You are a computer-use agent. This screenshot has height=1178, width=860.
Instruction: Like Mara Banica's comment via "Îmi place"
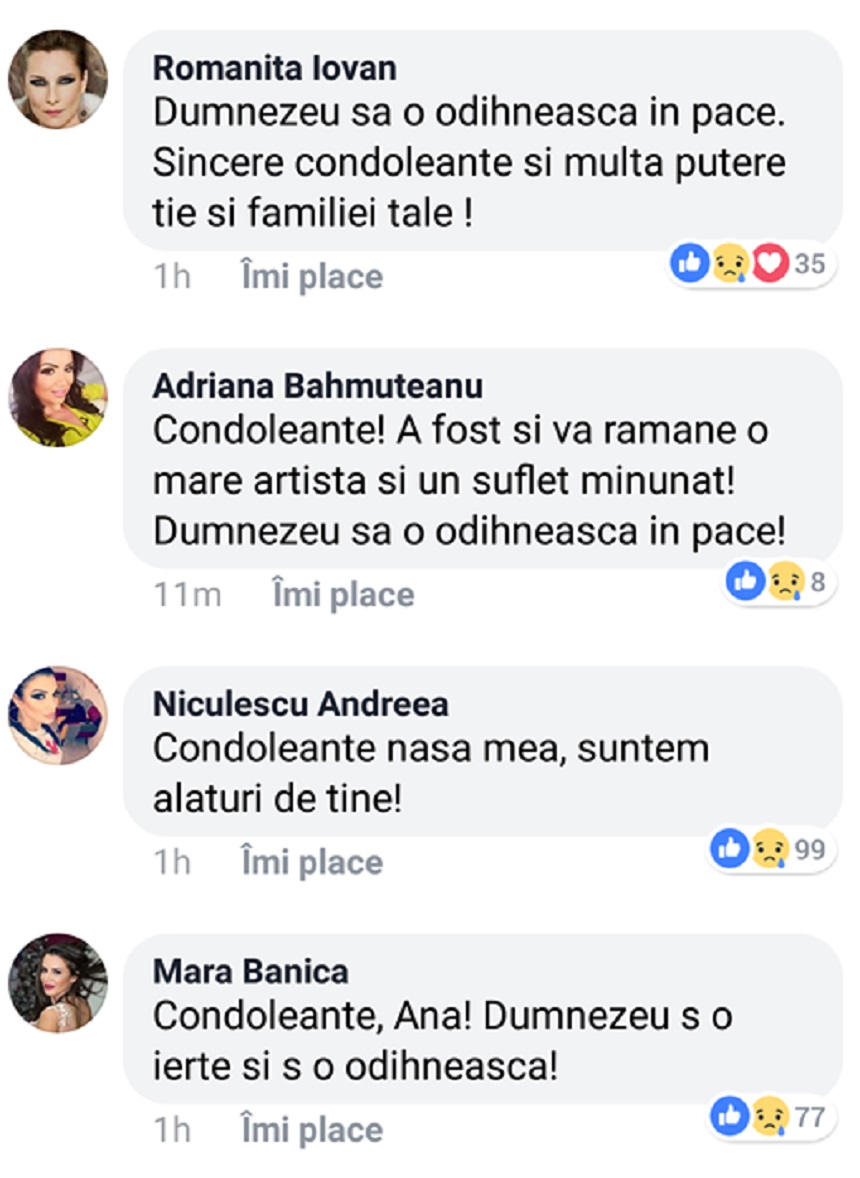312,1130
